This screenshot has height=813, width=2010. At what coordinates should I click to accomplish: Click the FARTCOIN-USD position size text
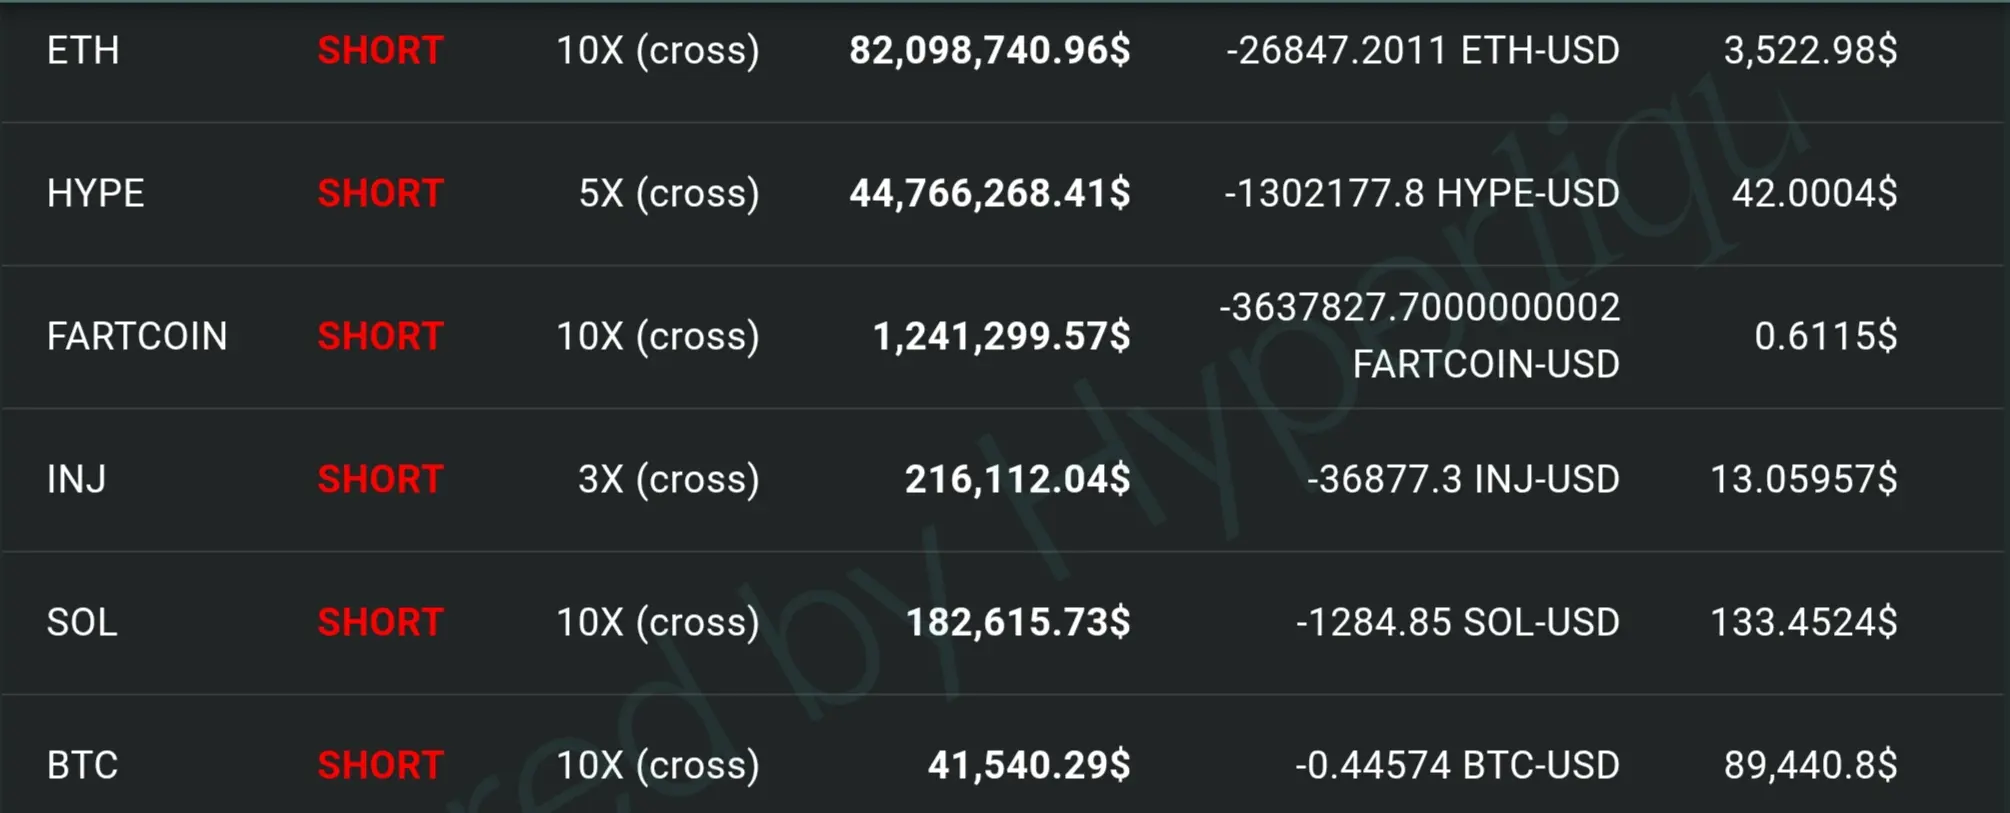pos(1420,336)
